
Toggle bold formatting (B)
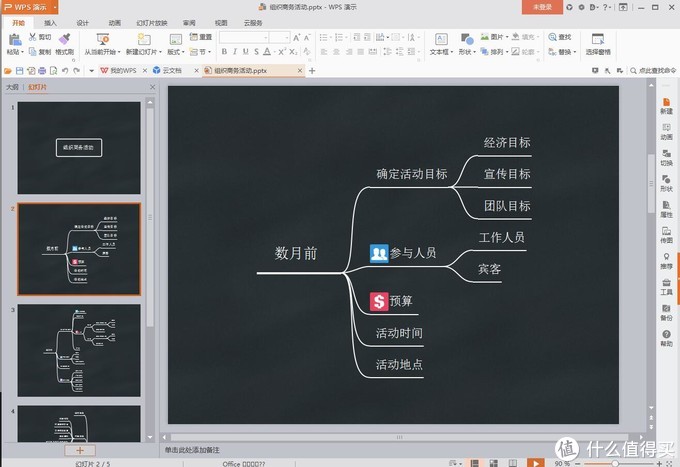(224, 52)
